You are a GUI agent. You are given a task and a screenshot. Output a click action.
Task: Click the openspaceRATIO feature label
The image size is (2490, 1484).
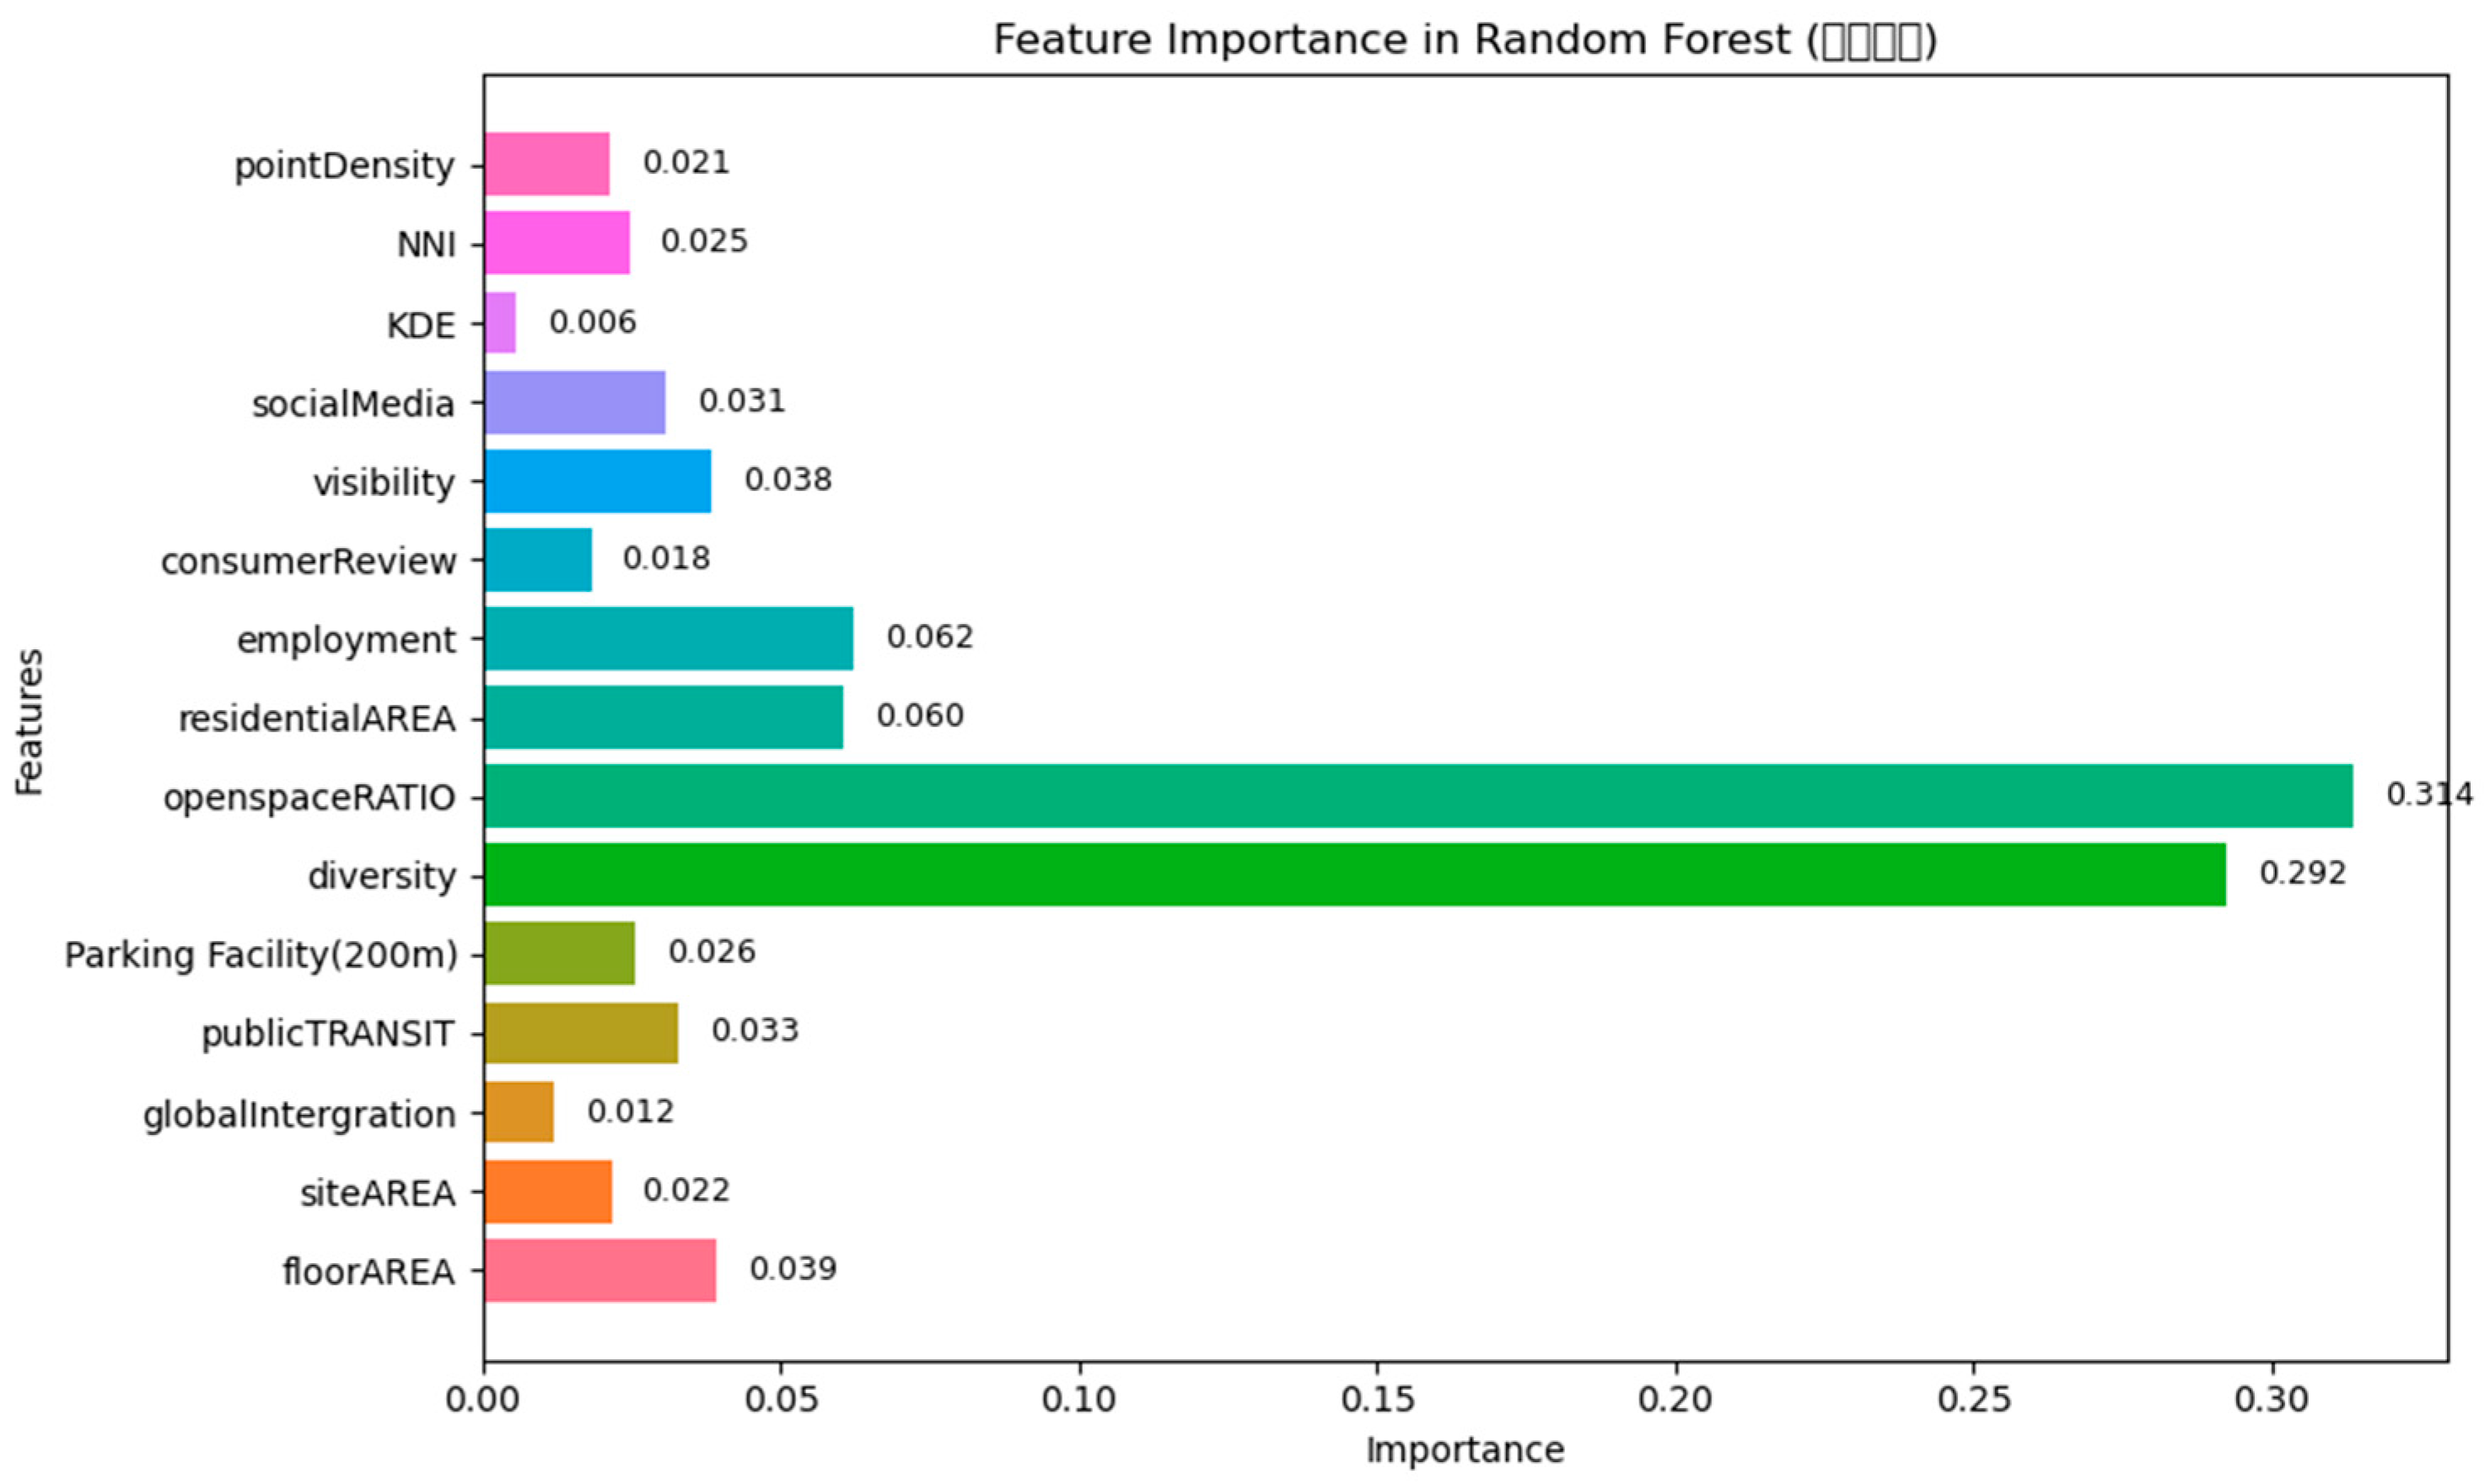309,799
